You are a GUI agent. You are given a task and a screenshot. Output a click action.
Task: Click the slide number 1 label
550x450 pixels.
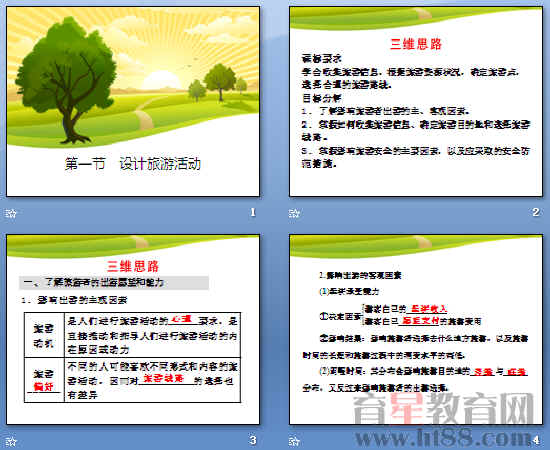point(253,212)
